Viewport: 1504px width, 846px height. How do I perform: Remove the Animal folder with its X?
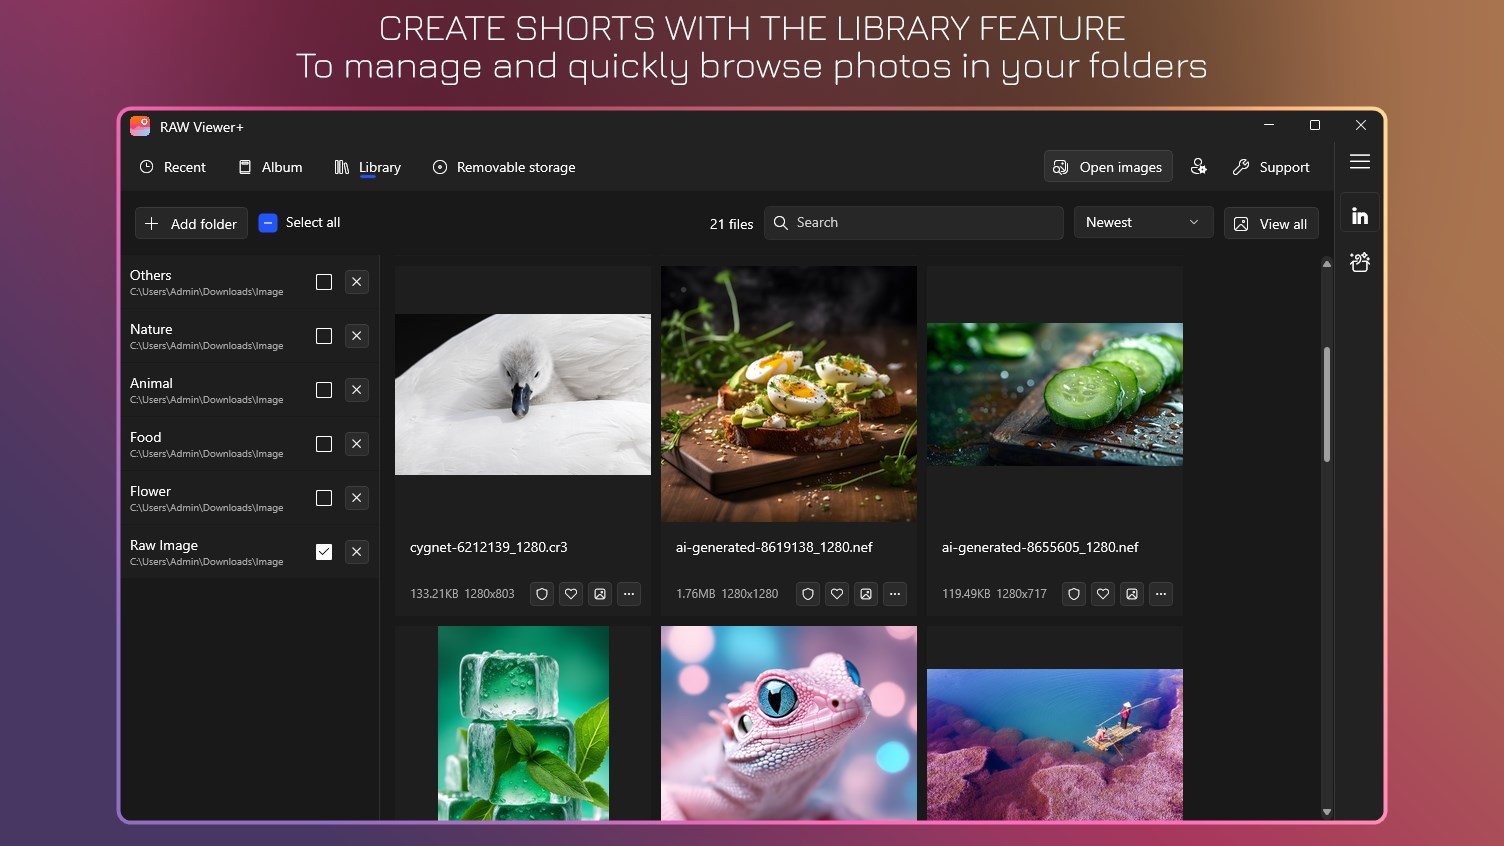pyautogui.click(x=357, y=390)
